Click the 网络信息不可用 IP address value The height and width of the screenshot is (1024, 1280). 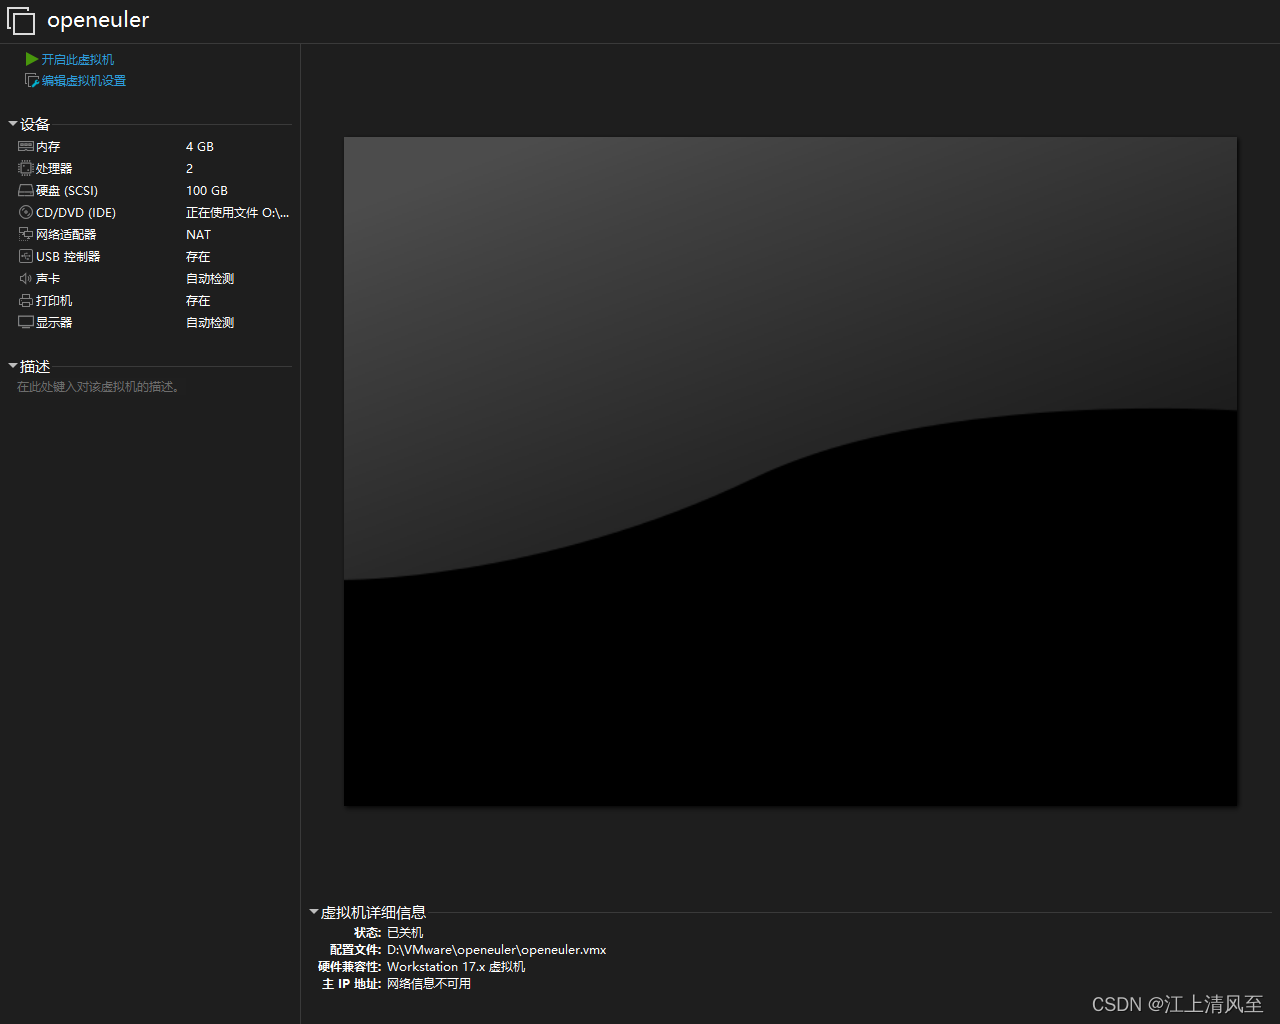coord(429,984)
